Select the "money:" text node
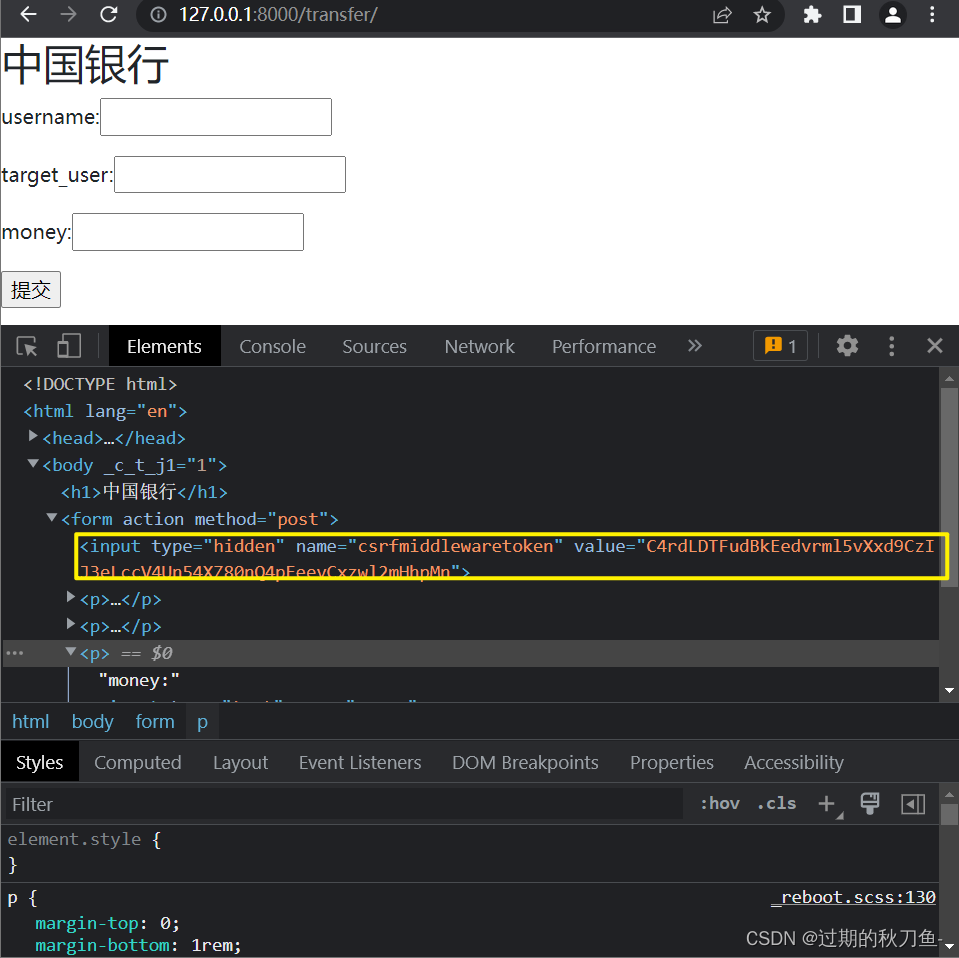The width and height of the screenshot is (959, 958). pos(139,680)
